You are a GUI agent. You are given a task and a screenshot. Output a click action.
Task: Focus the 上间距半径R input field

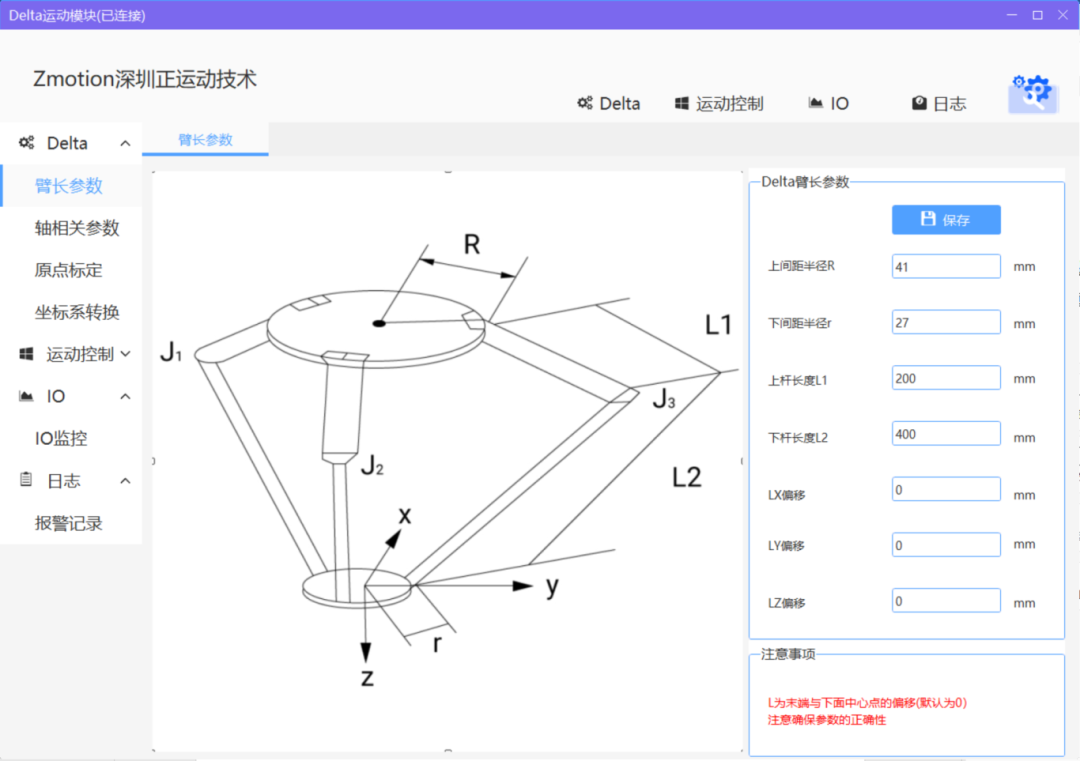[946, 267]
